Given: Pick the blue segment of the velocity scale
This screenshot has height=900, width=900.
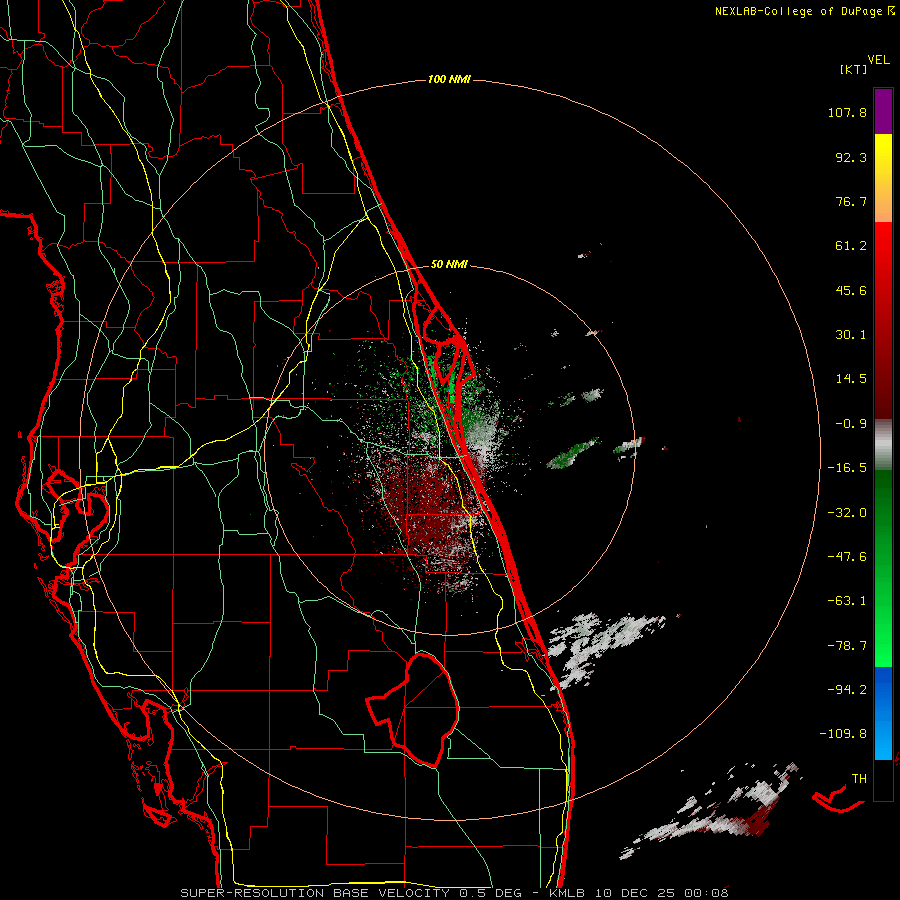Looking at the screenshot, I should pyautogui.click(x=883, y=713).
